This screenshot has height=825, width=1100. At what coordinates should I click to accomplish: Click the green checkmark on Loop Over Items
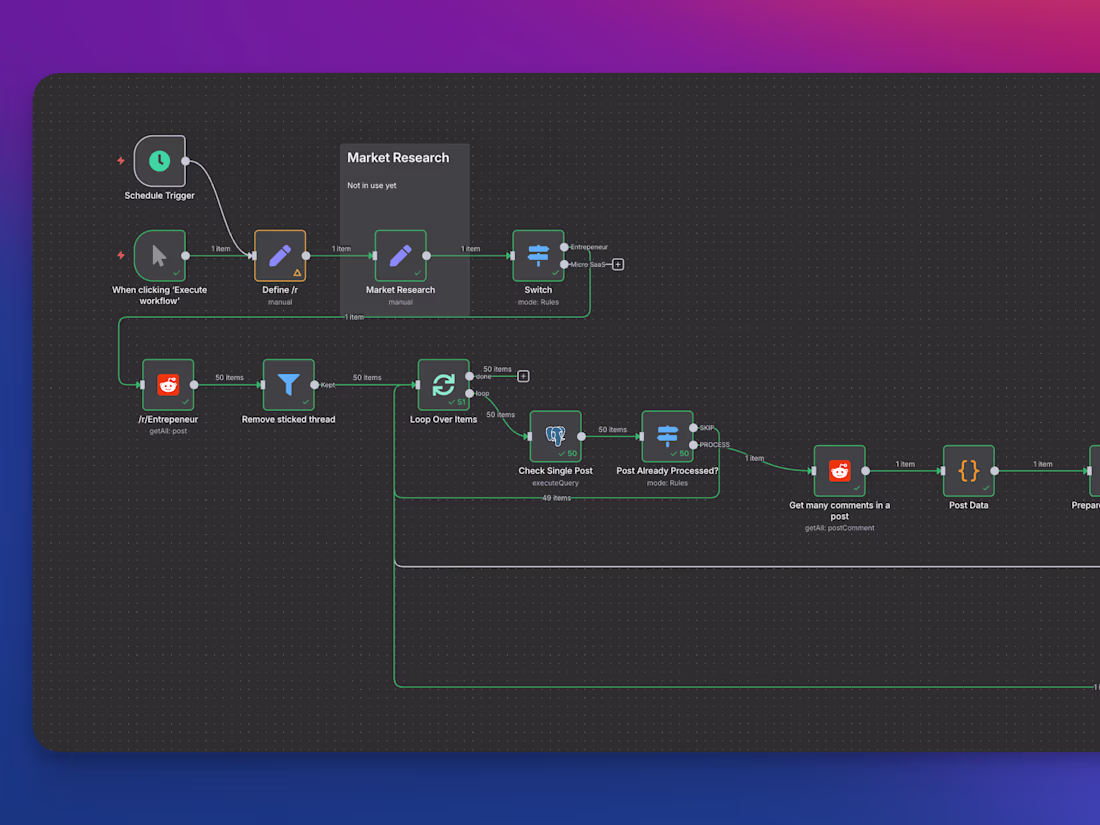[x=451, y=401]
